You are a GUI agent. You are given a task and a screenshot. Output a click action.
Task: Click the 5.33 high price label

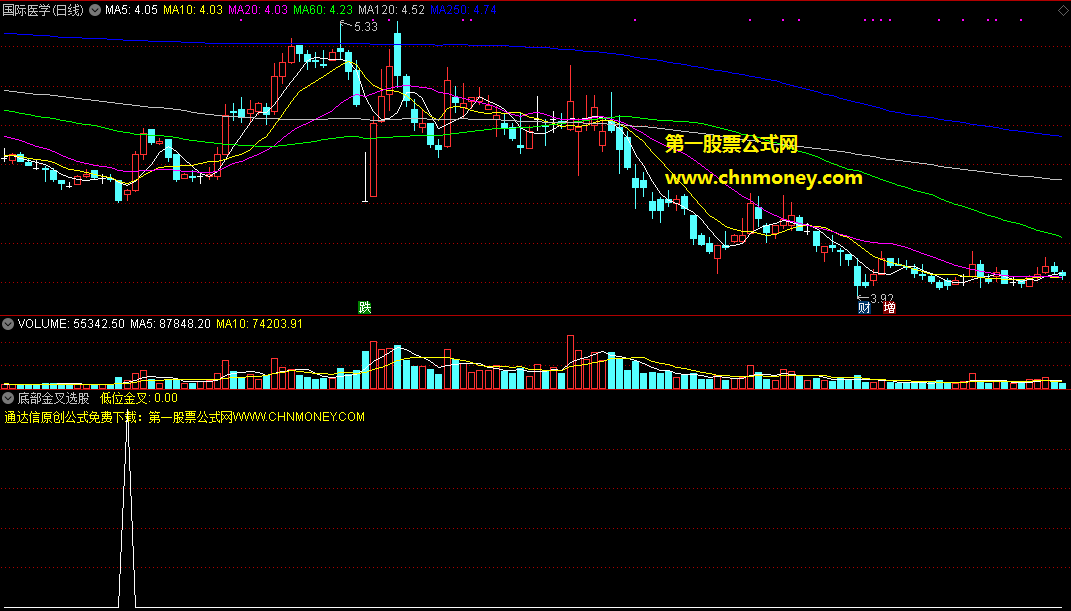366,27
